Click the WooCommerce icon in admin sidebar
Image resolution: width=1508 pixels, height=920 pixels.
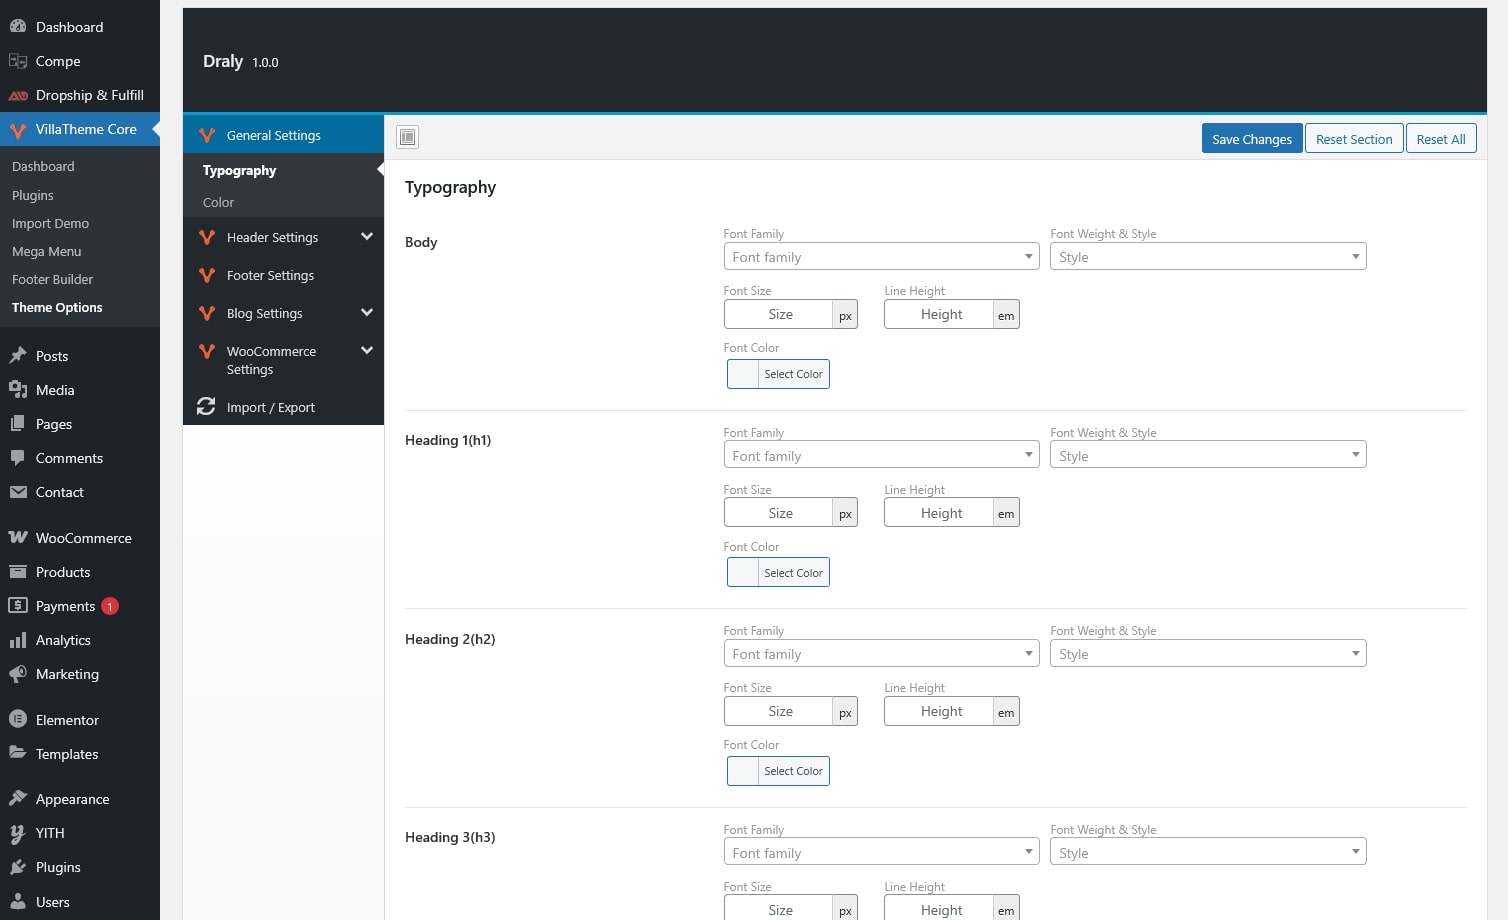click(x=18, y=538)
